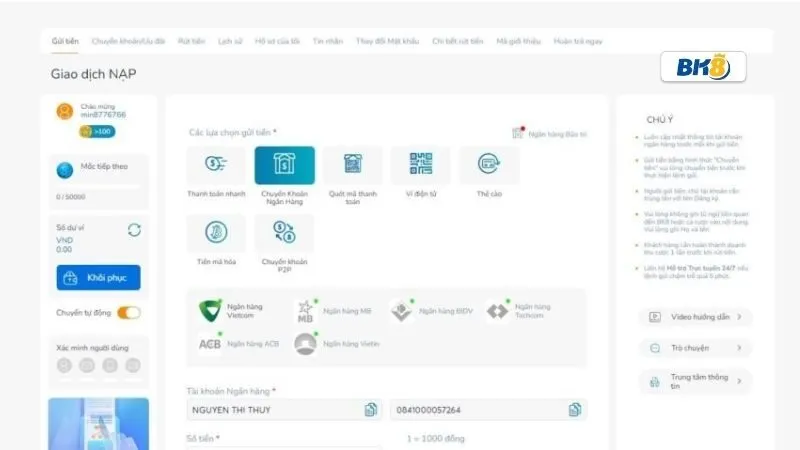This screenshot has width=800, height=450.
Task: Choose Chuyển khoản P2P icon
Action: pos(284,233)
